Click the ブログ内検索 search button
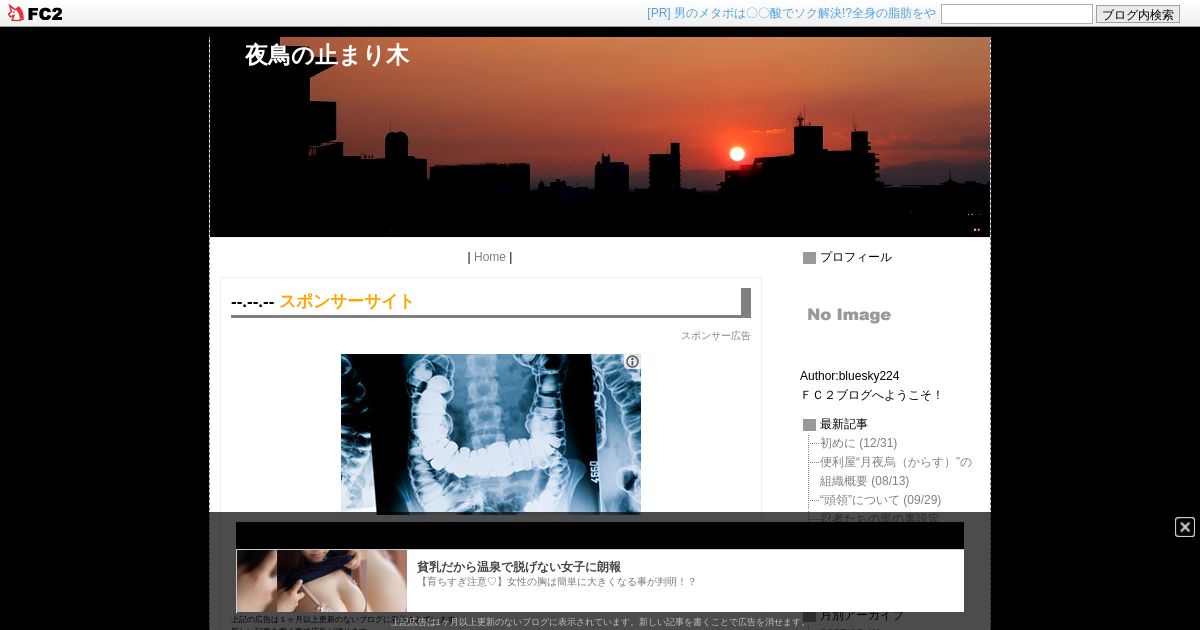1200x630 pixels. coord(1138,14)
